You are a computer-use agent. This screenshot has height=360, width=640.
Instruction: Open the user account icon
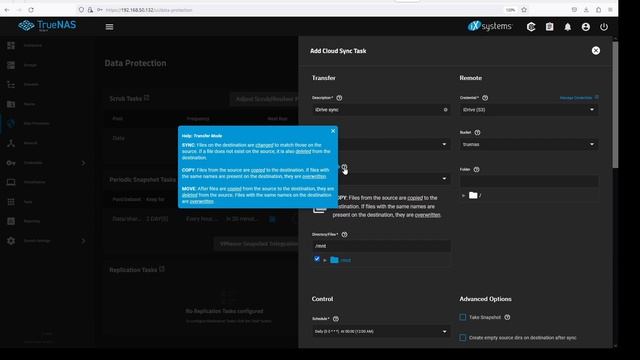tap(586, 27)
